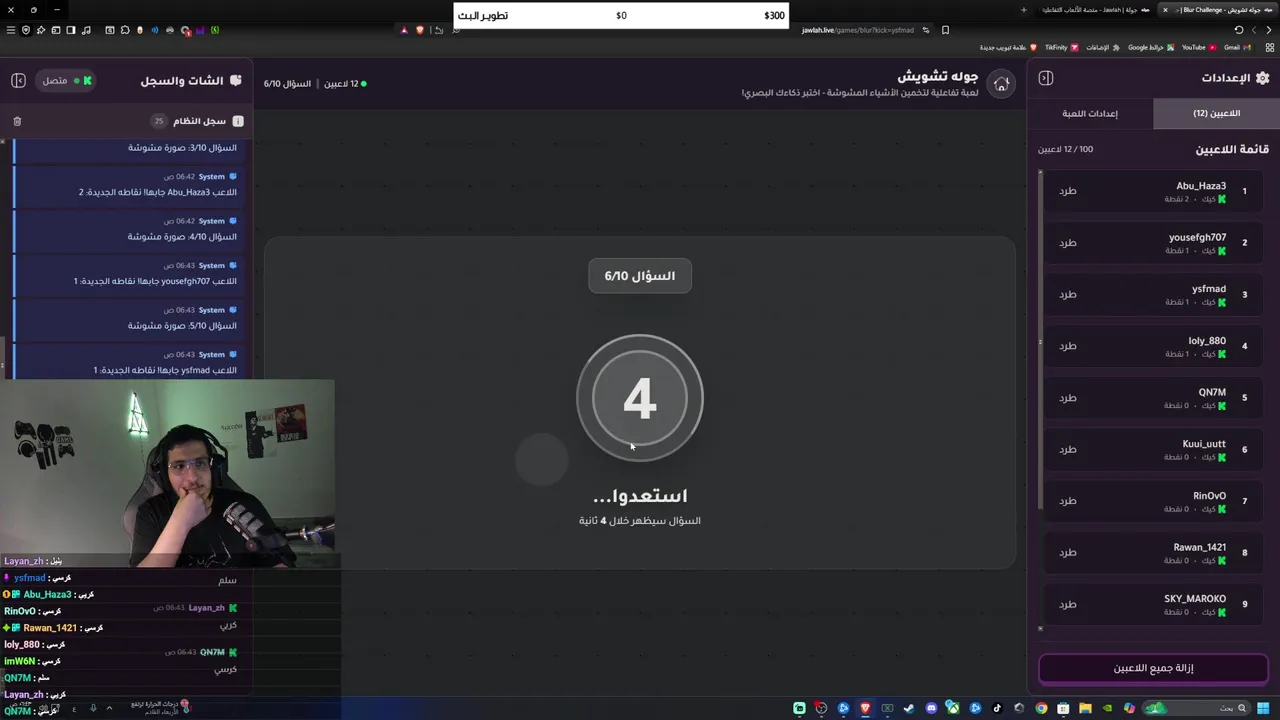Click the music note toolbar icon
1280x720 pixels.
point(86,30)
